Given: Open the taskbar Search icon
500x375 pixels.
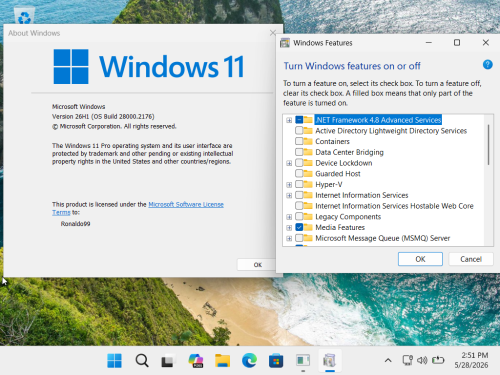Looking at the screenshot, I should [142, 361].
